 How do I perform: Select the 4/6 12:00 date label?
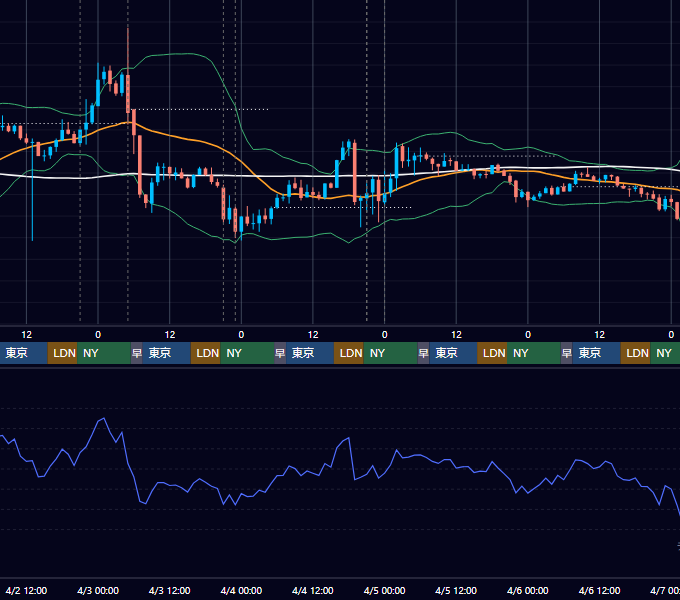(599, 590)
